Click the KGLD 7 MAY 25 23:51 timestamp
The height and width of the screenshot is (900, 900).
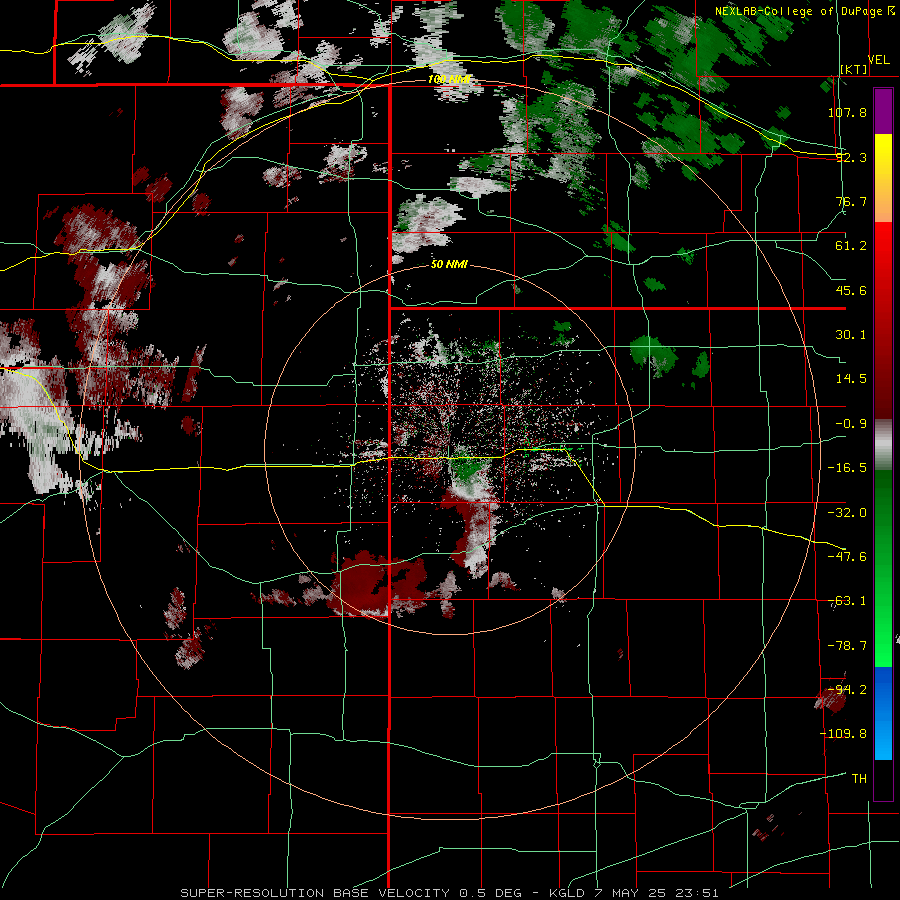[x=634, y=893]
